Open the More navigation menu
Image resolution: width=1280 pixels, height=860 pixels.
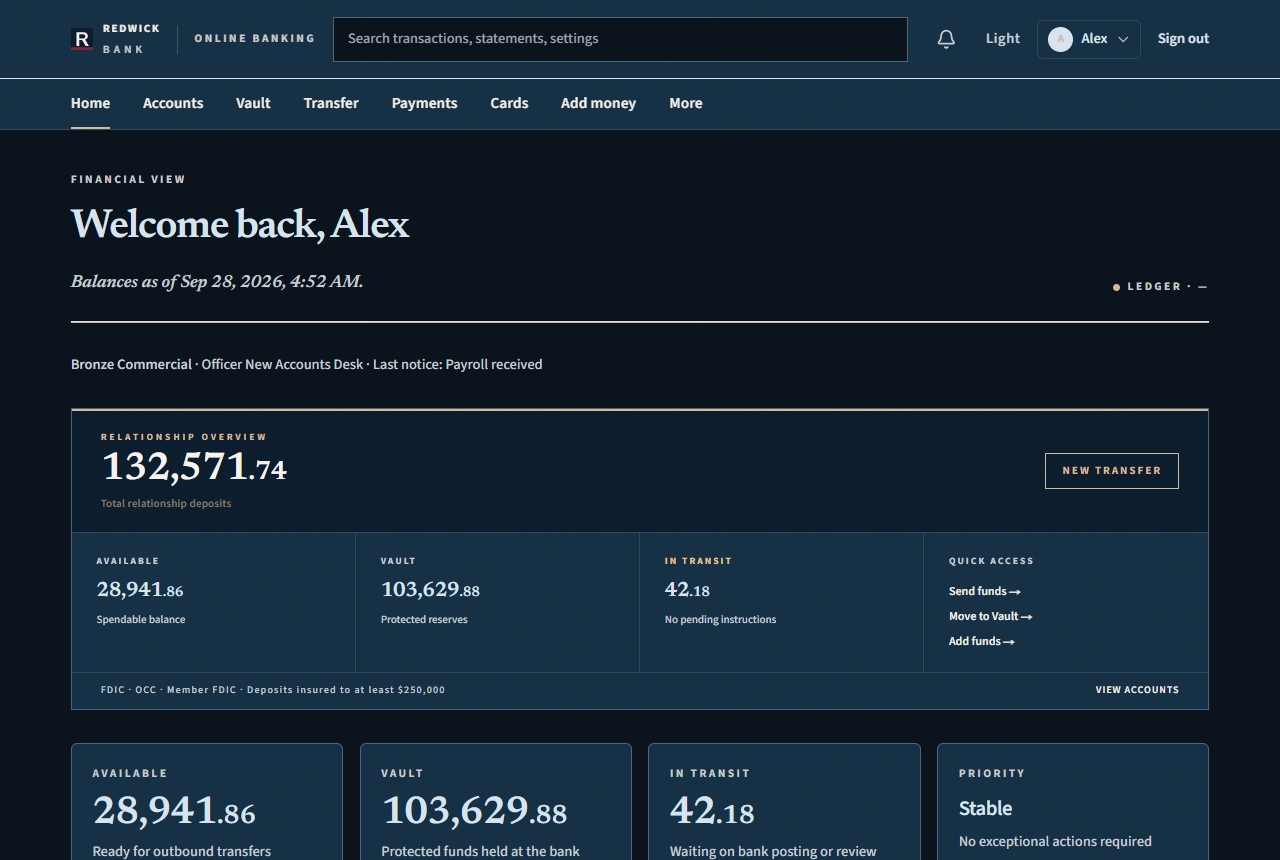[686, 103]
